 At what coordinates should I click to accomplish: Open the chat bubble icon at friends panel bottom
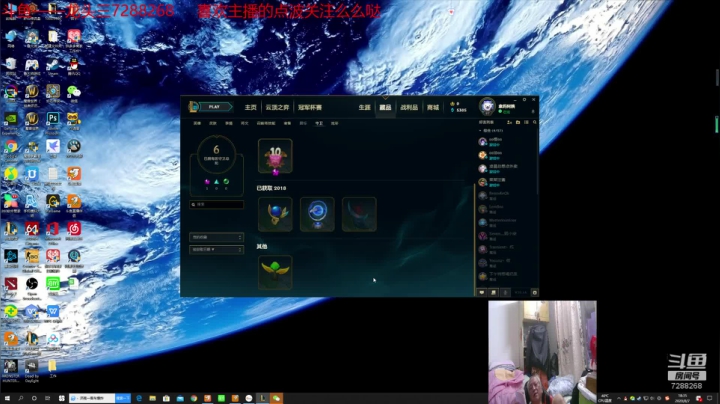click(482, 292)
